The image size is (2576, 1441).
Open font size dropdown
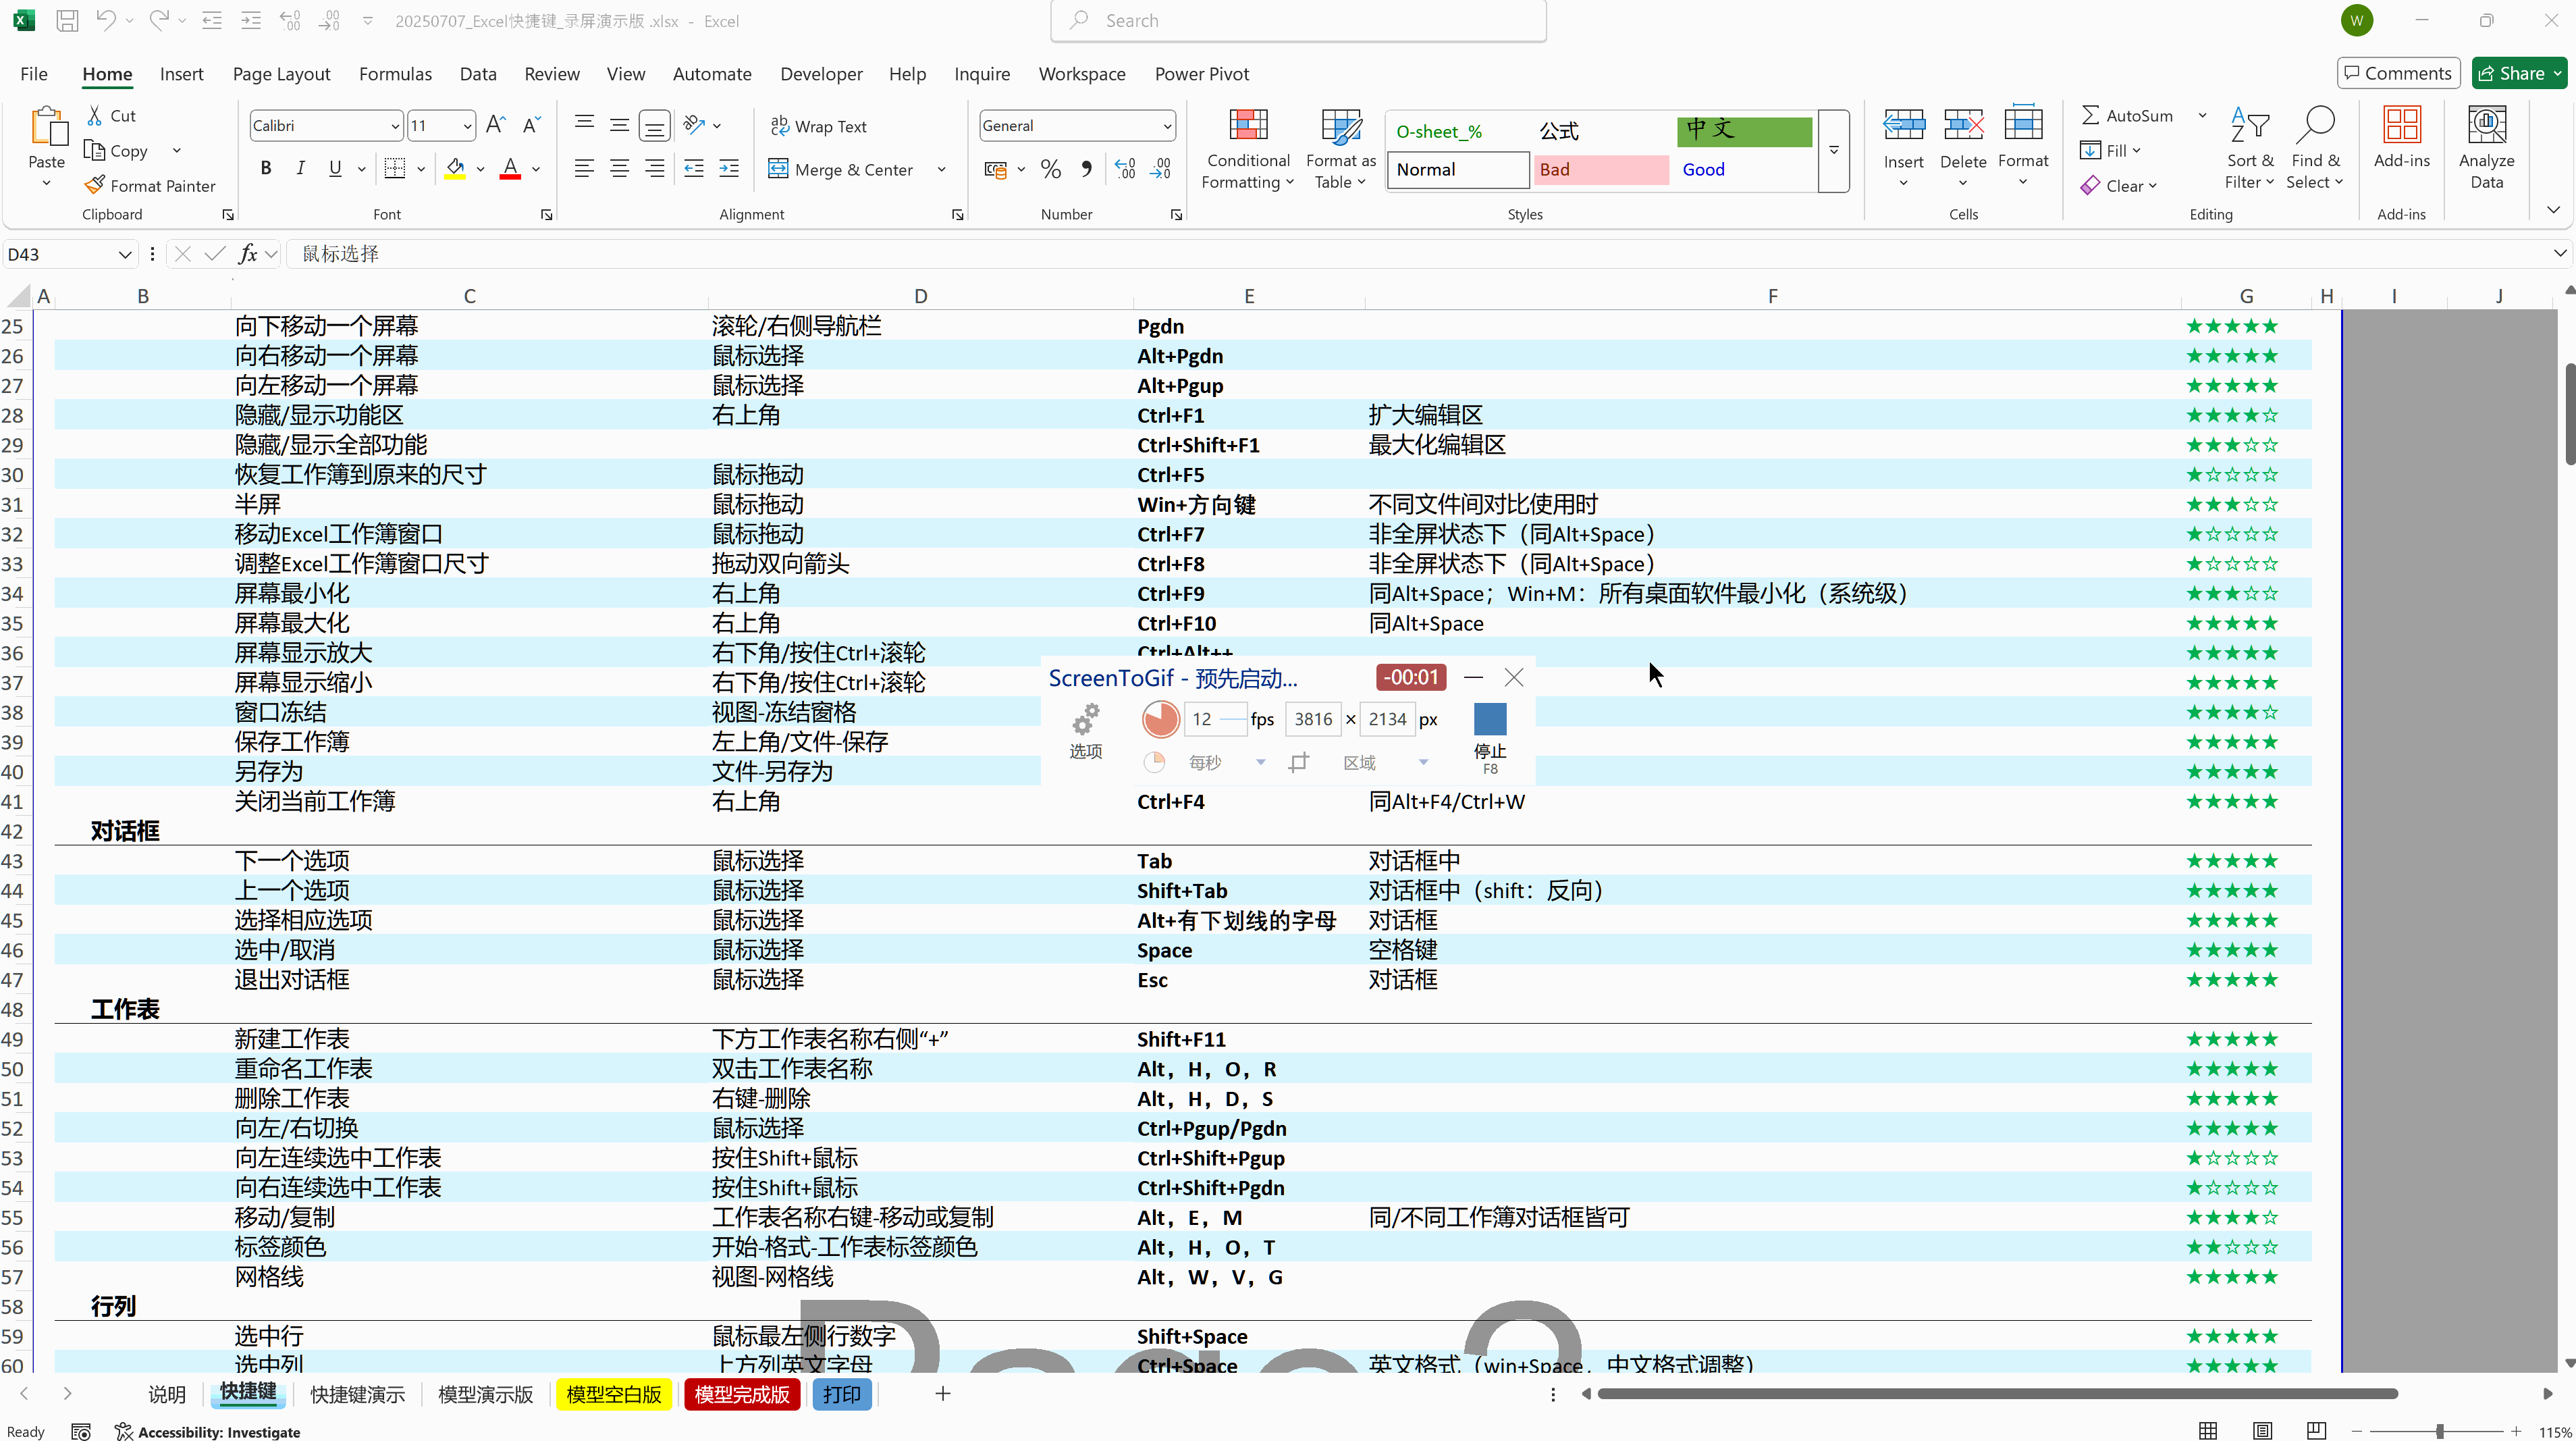click(467, 126)
